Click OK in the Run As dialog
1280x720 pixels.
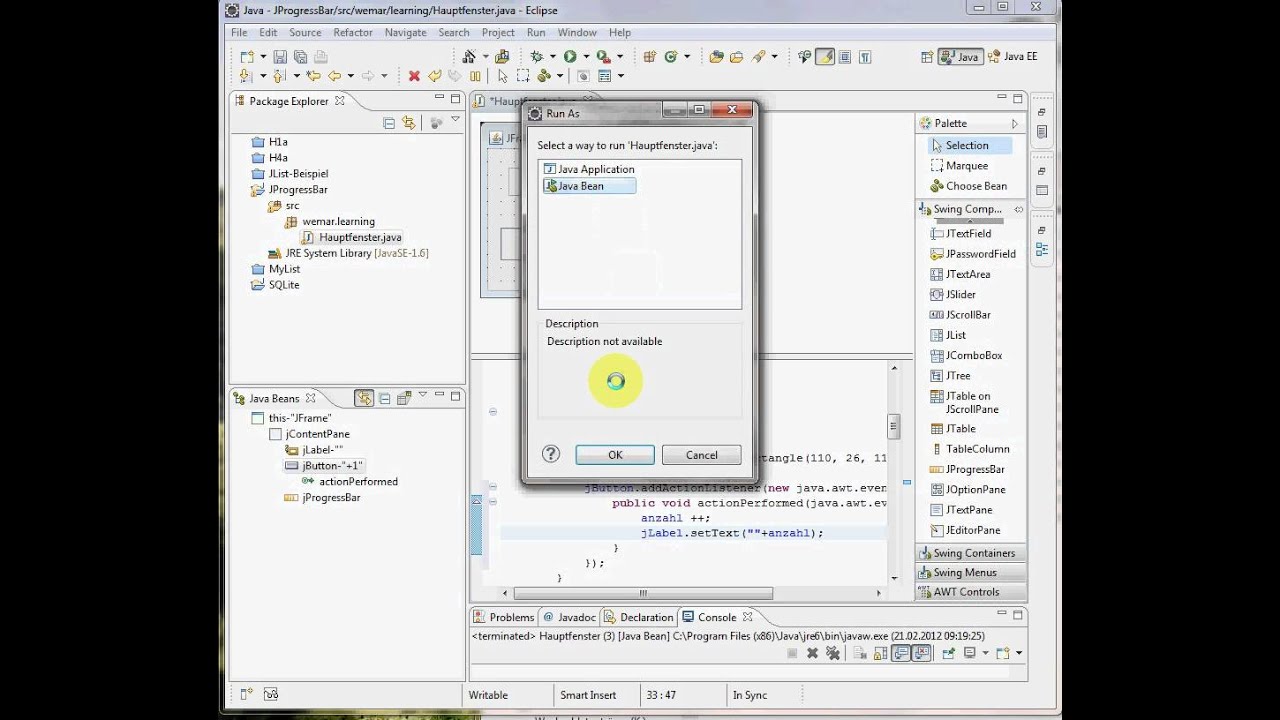(x=615, y=455)
